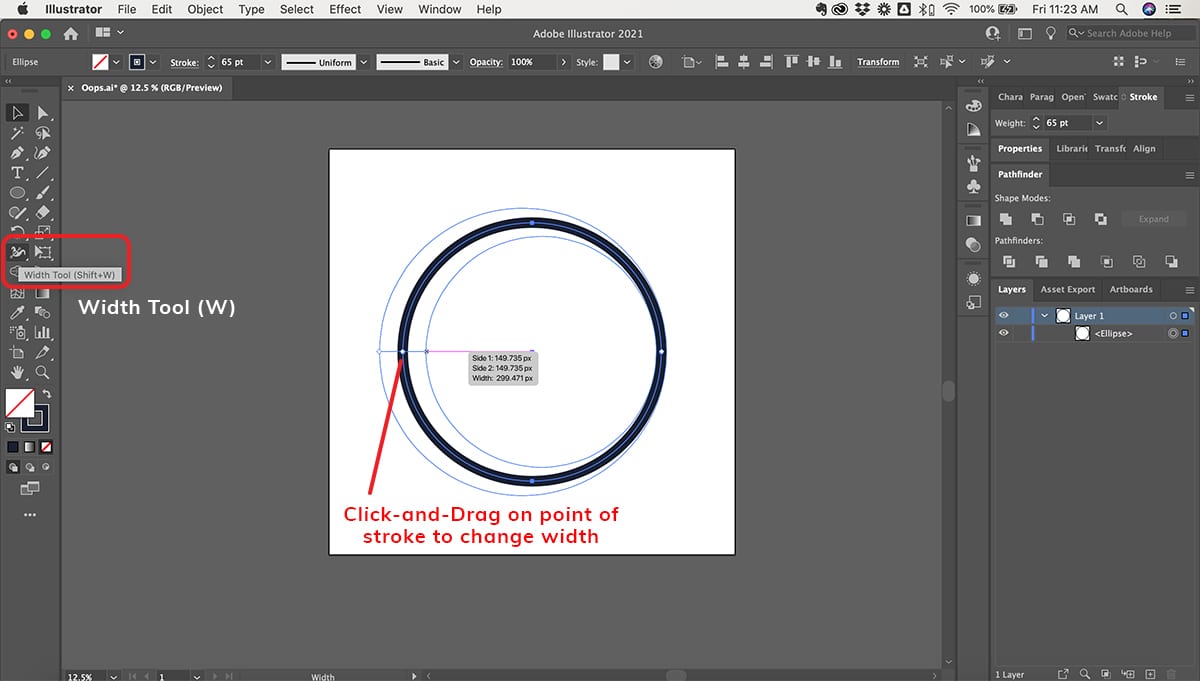1200x681 pixels.
Task: Click the Ellipse target circle in Layers
Action: coord(1173,334)
